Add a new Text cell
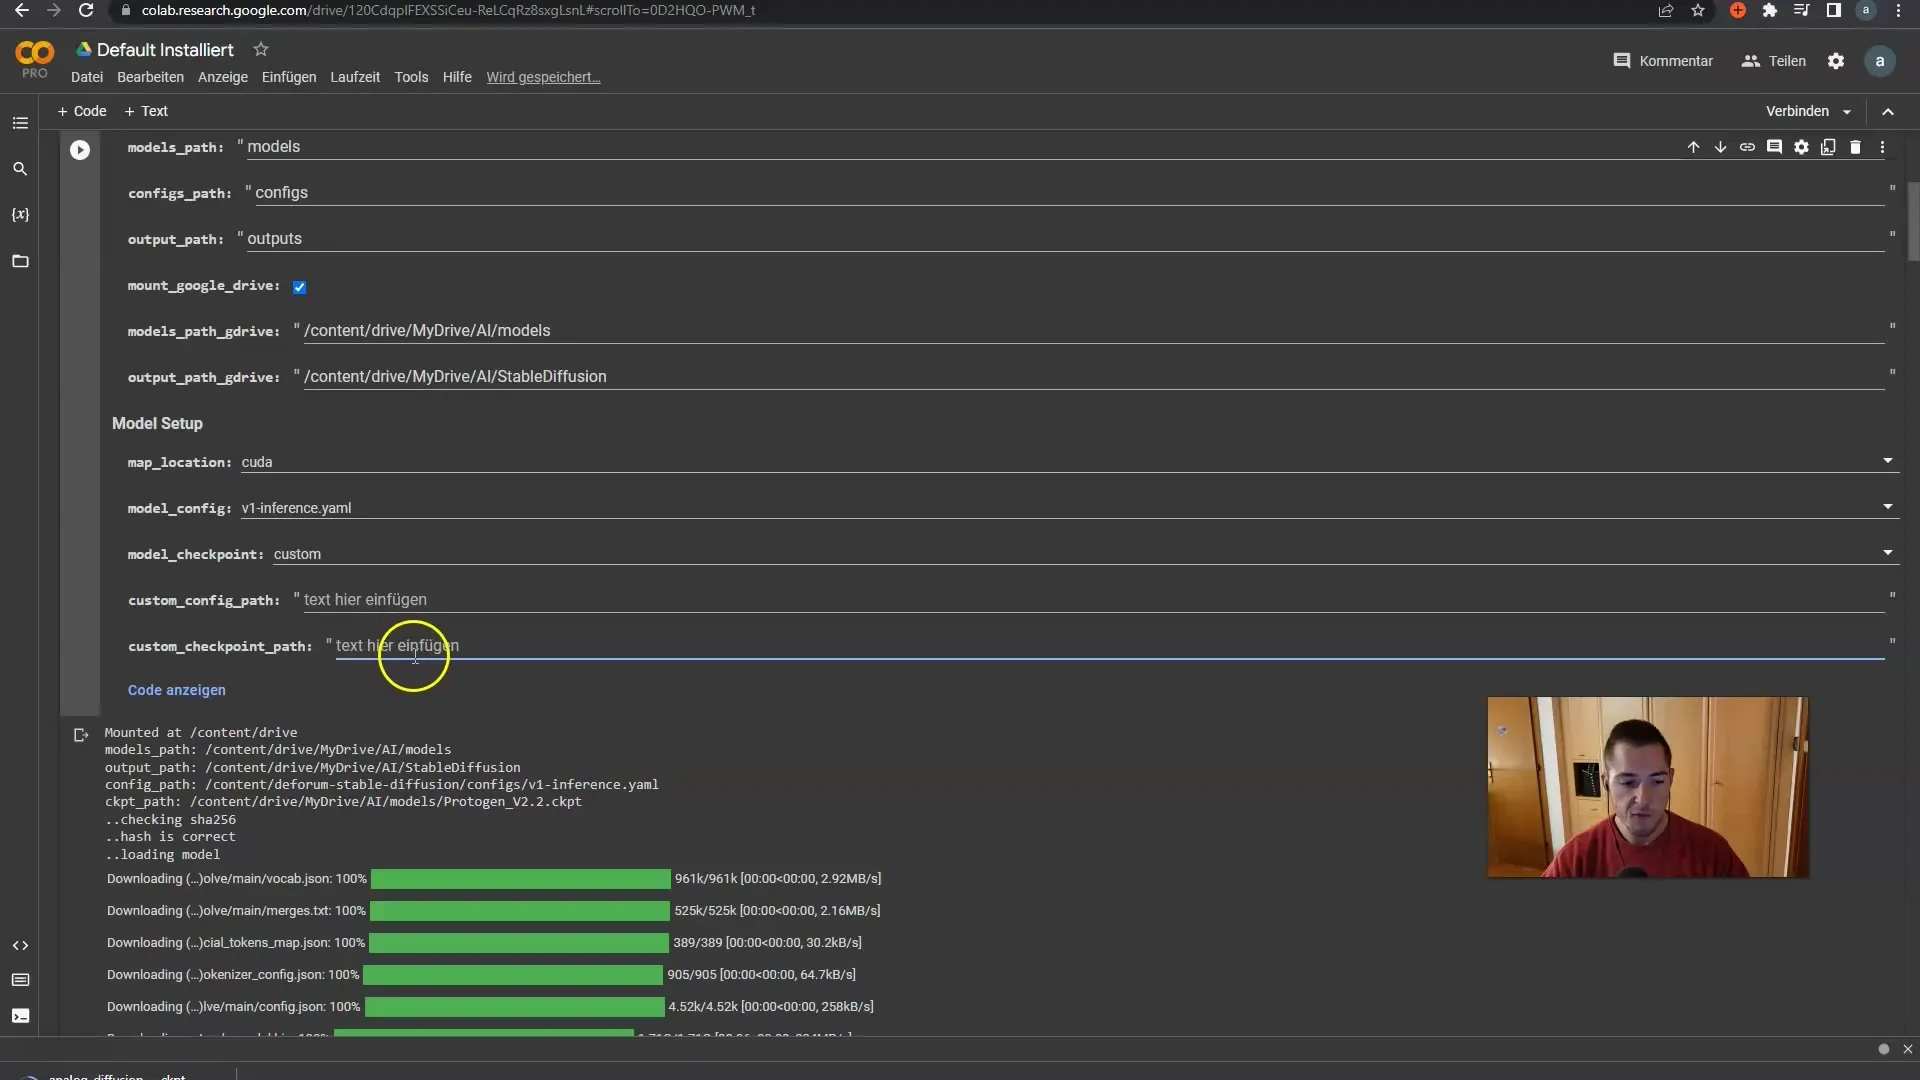The width and height of the screenshot is (1920, 1080). tap(146, 111)
